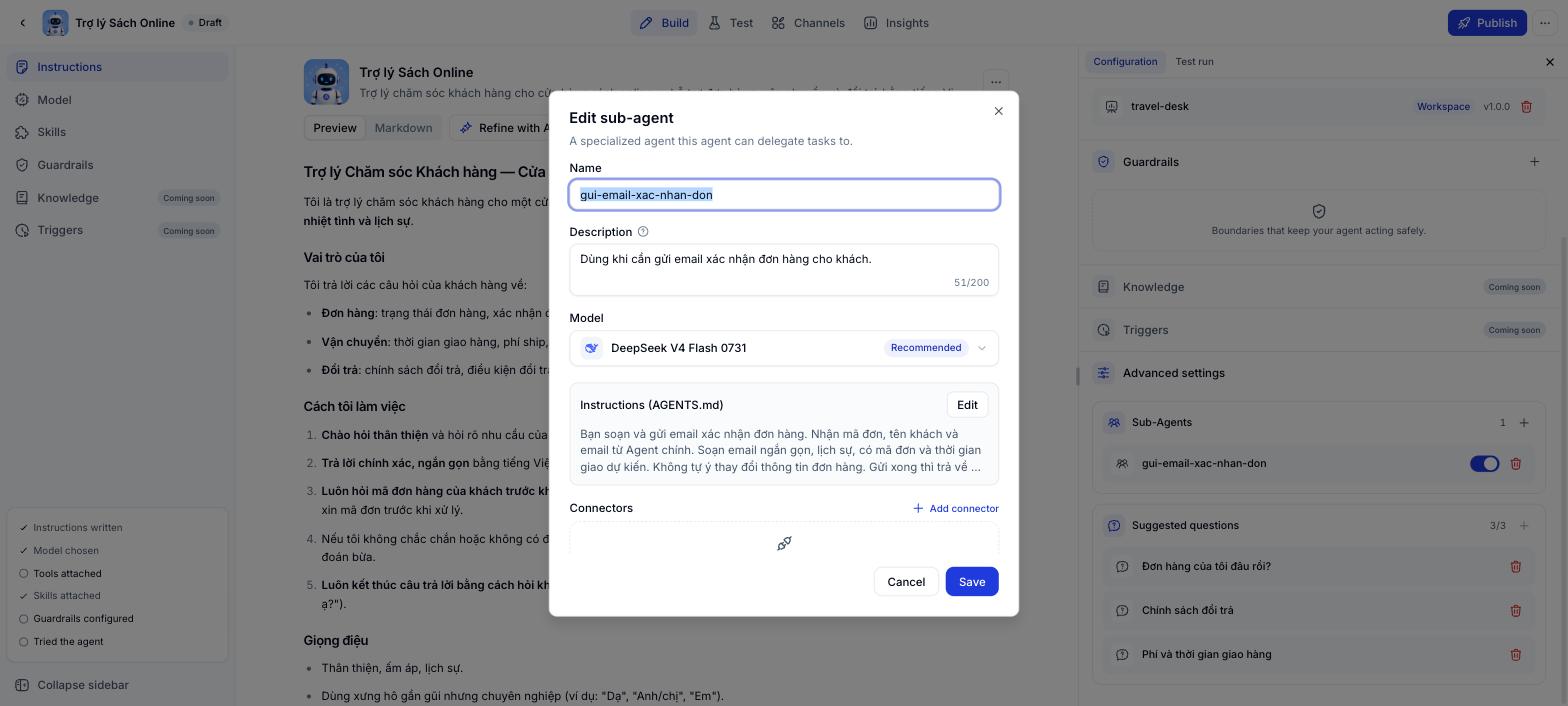Screen dimensions: 1568x706
Task: Select the Preview view tab
Action: point(335,128)
